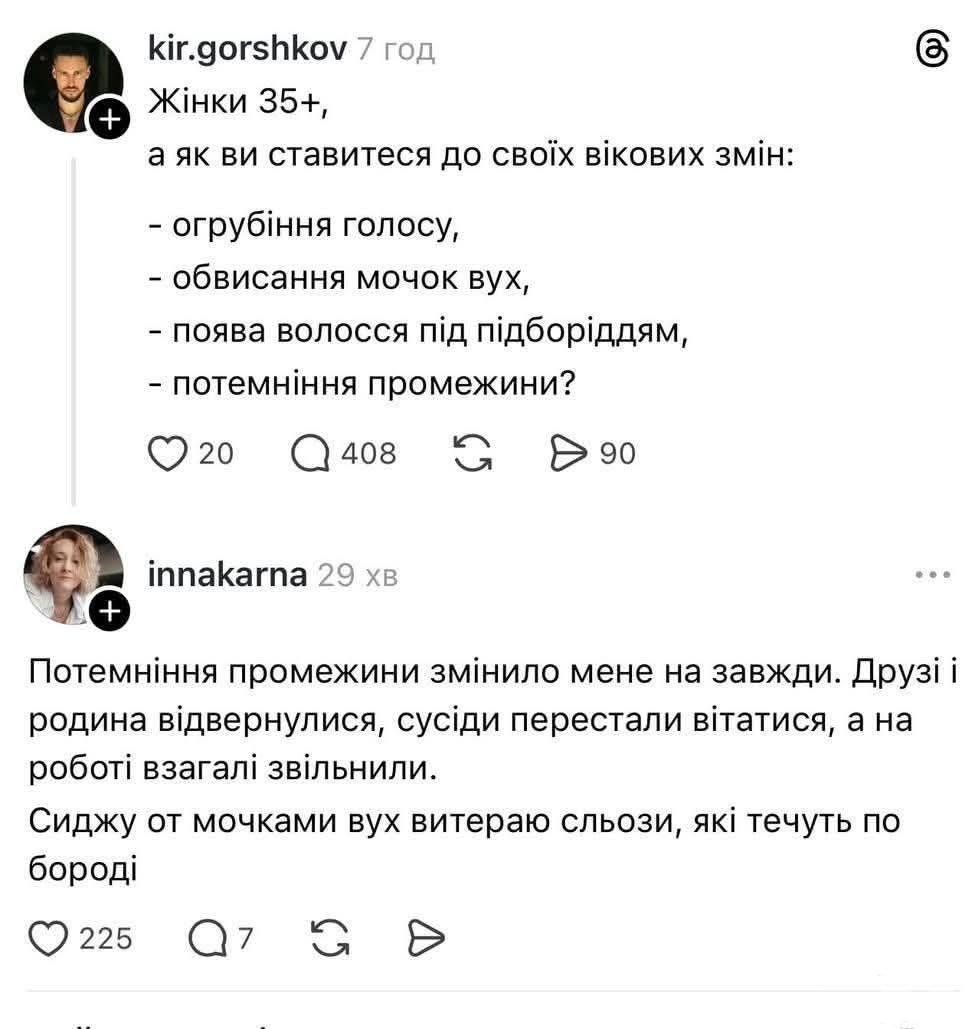Screen dimensions: 972x1029
Task: Repost kir.gorshkov's post
Action: (x=472, y=454)
